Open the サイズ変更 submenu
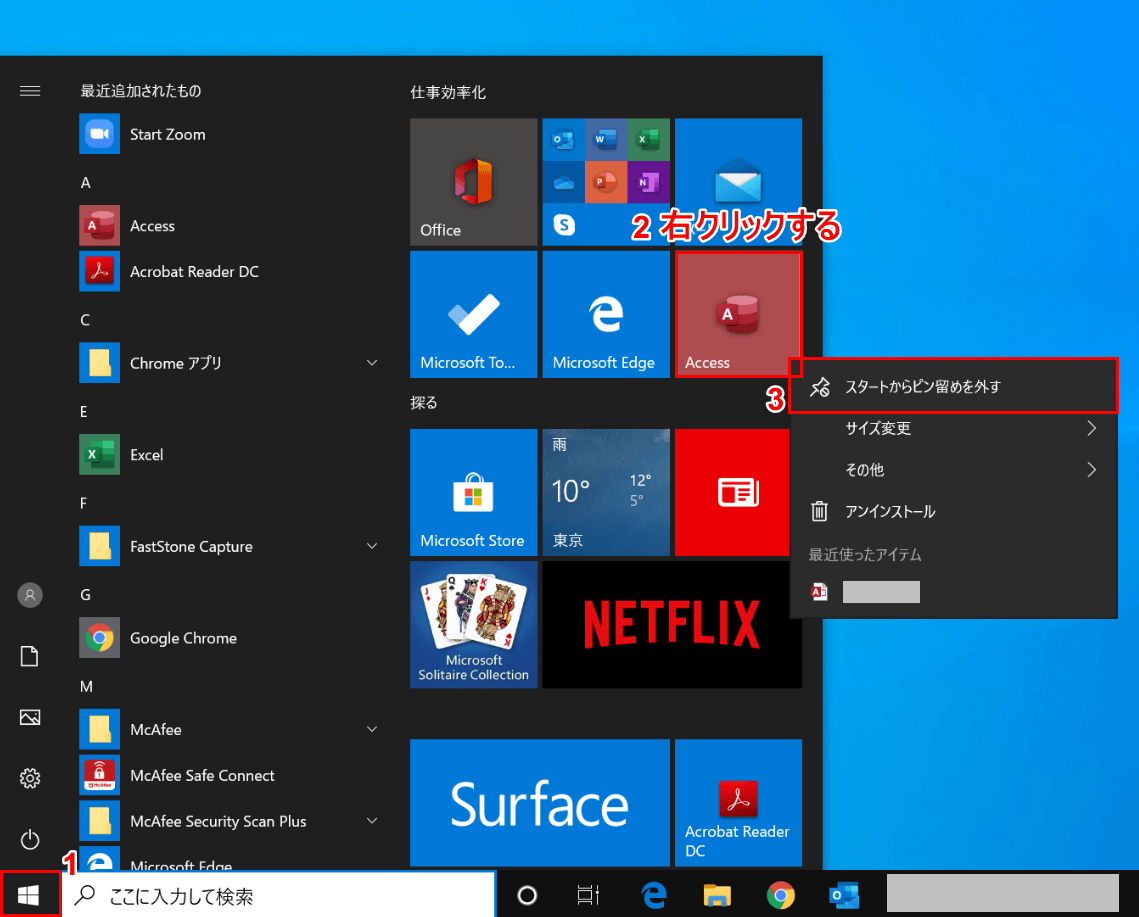Viewport: 1139px width, 917px height. coord(953,428)
